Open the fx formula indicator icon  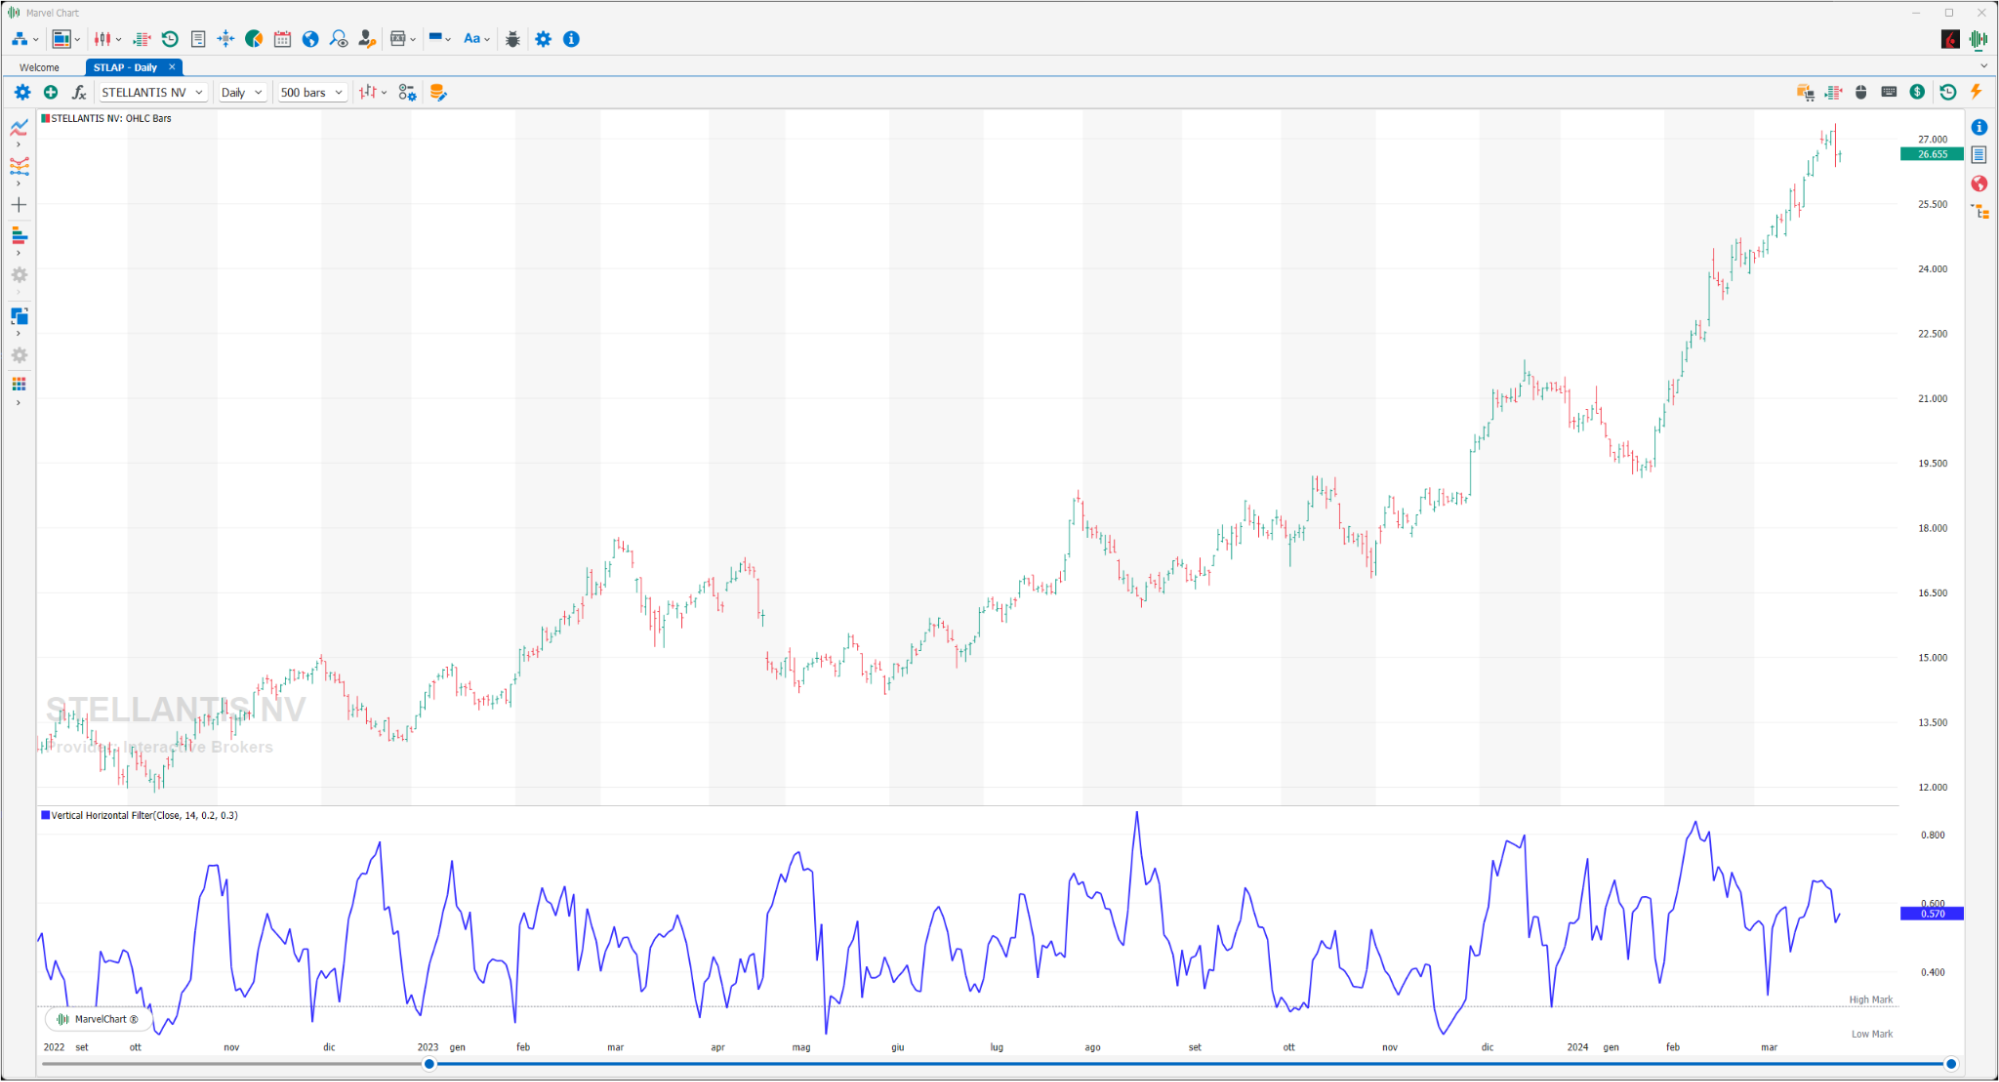[x=79, y=92]
